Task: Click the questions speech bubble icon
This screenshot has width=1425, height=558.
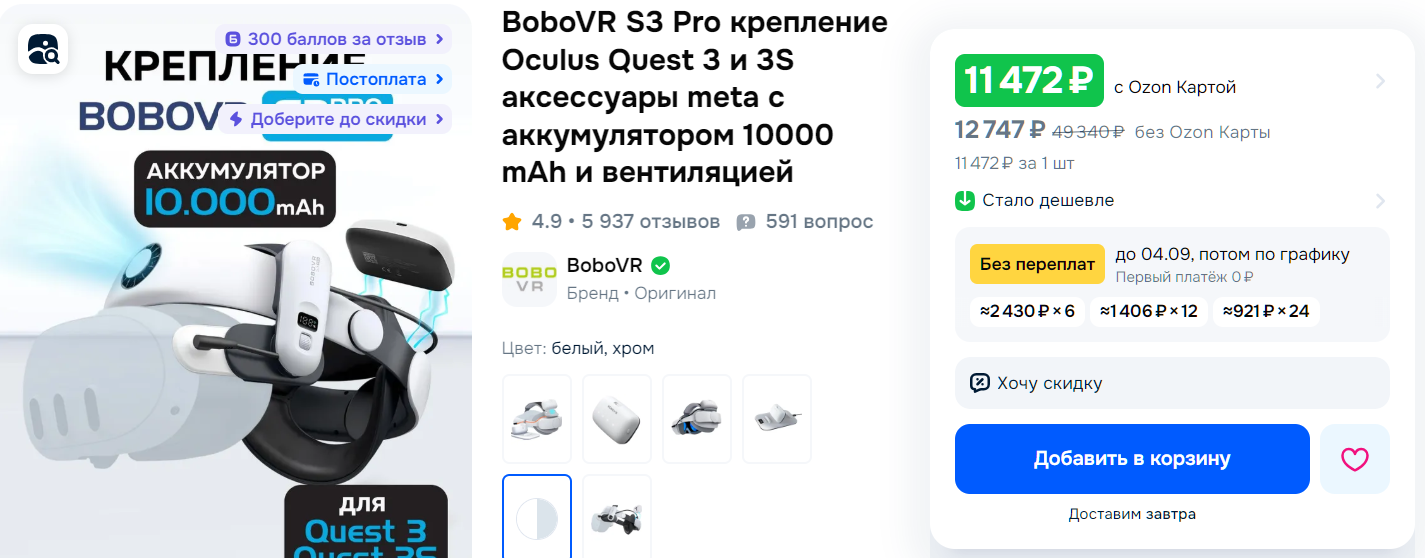Action: tap(746, 222)
